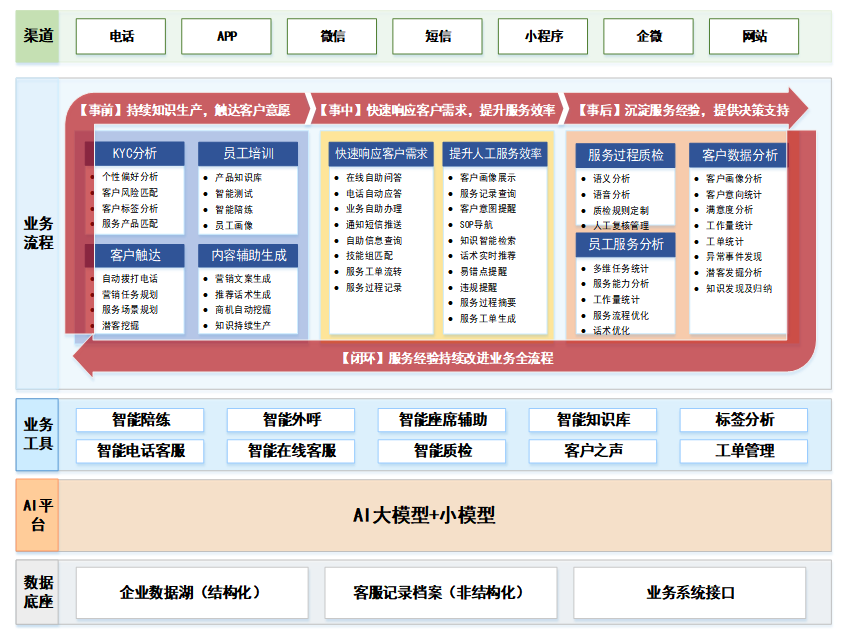Select the 内容辅助生成 header
Viewport: 841px width, 630px height.
[248, 256]
